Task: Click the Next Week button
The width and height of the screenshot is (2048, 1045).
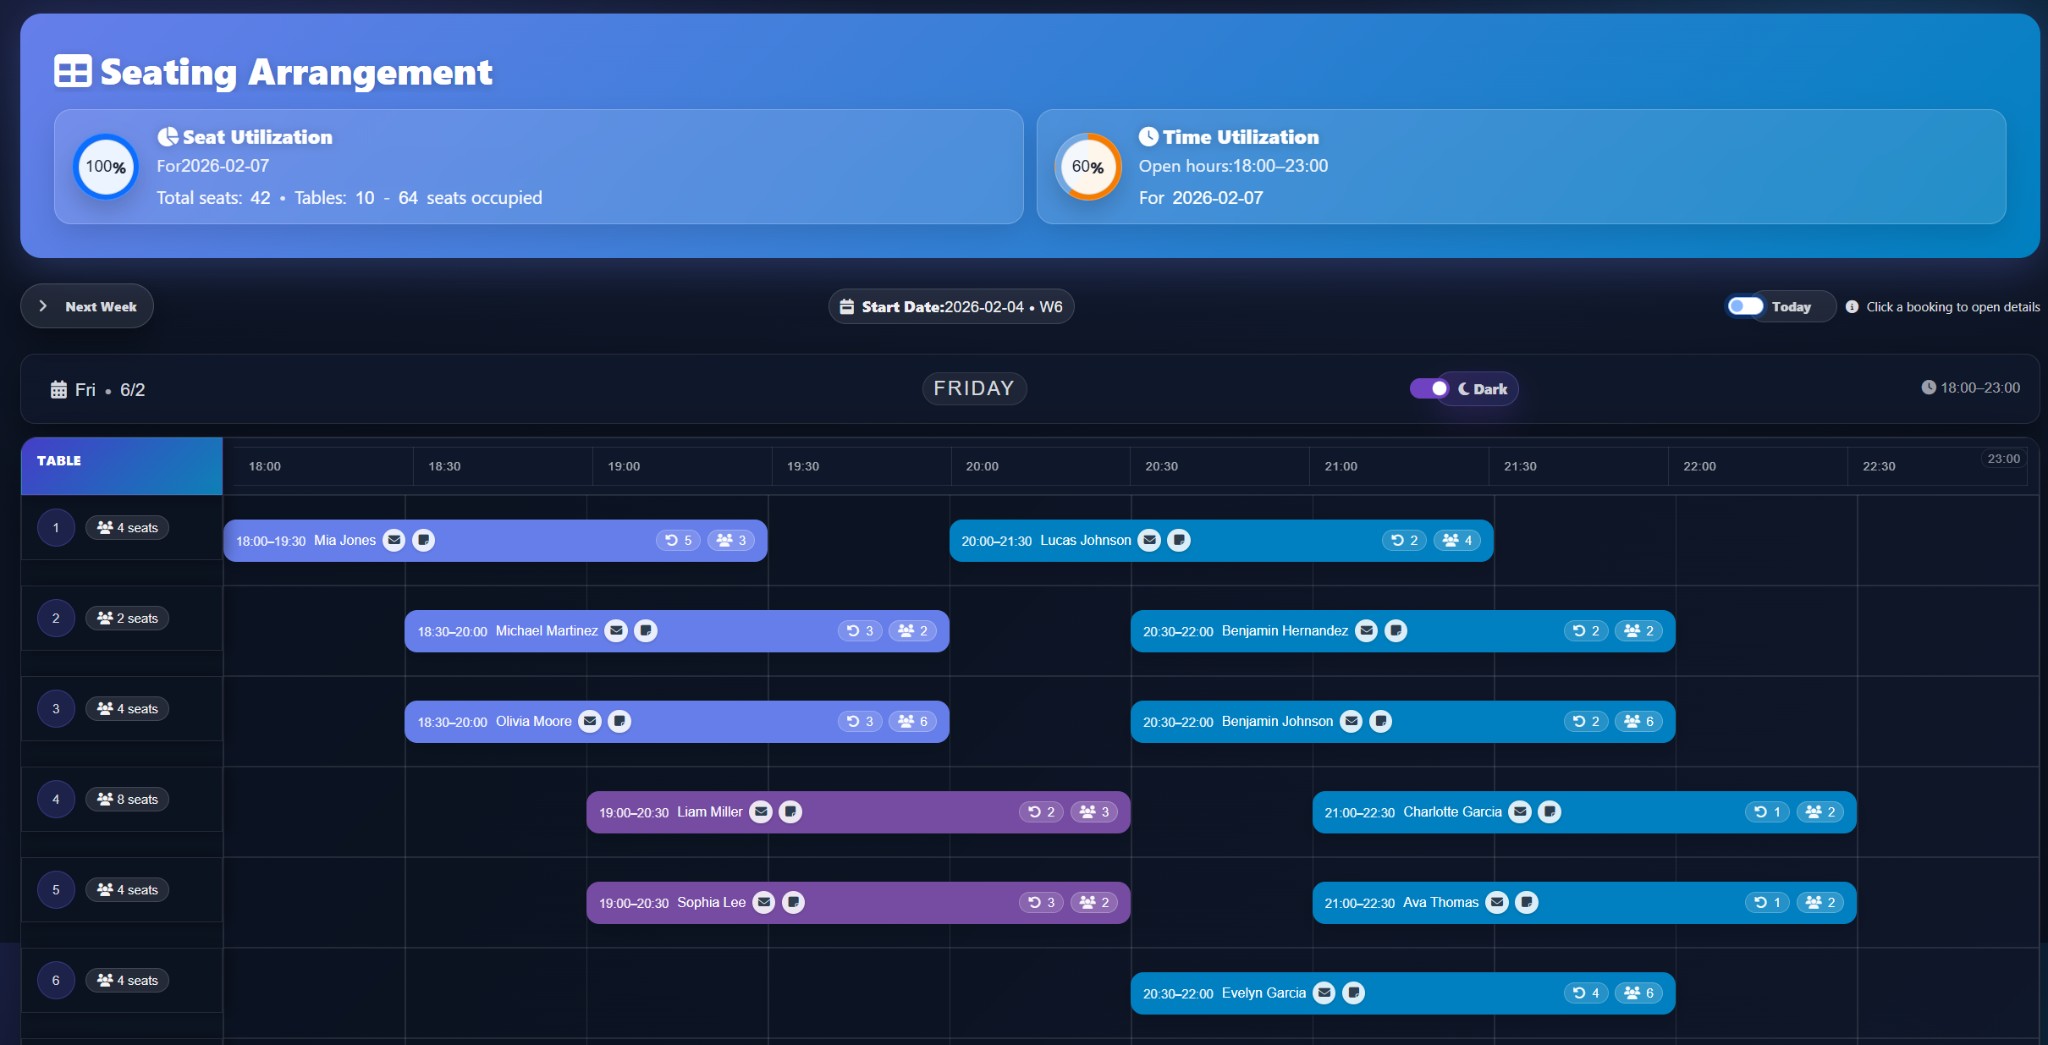Action: (x=86, y=306)
